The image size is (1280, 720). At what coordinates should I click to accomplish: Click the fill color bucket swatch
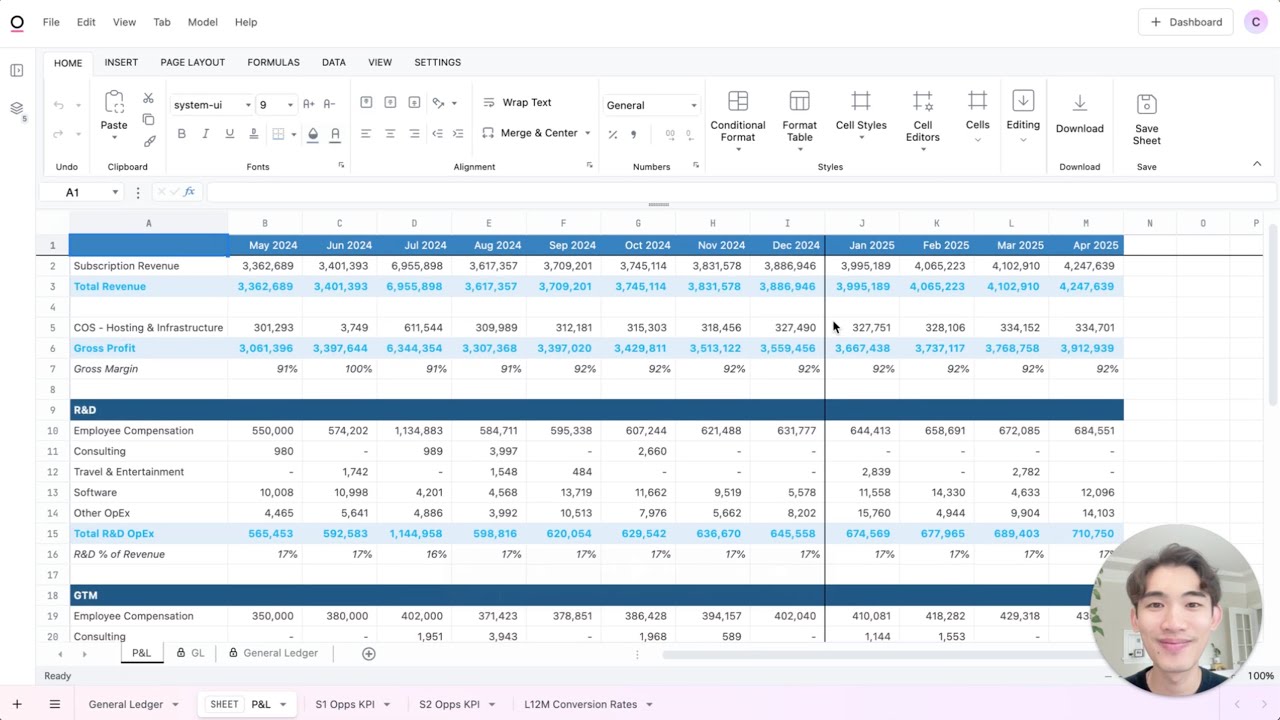coord(313,134)
